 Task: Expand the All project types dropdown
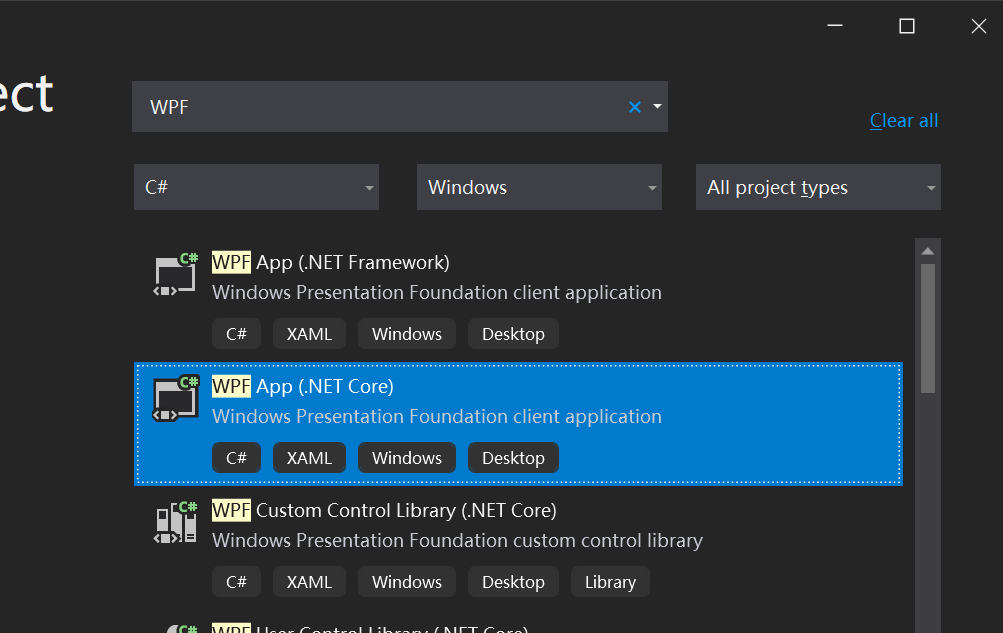pos(818,187)
